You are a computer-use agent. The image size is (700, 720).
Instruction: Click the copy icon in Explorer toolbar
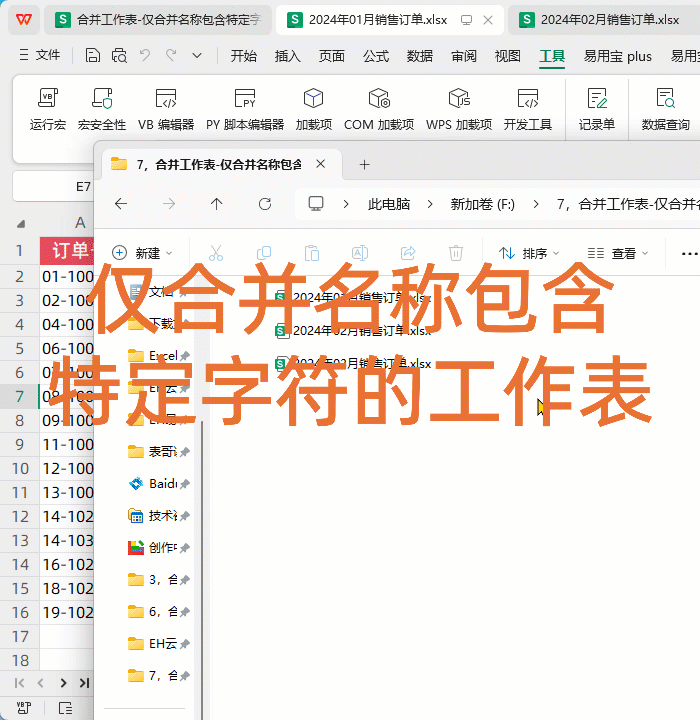tap(264, 253)
